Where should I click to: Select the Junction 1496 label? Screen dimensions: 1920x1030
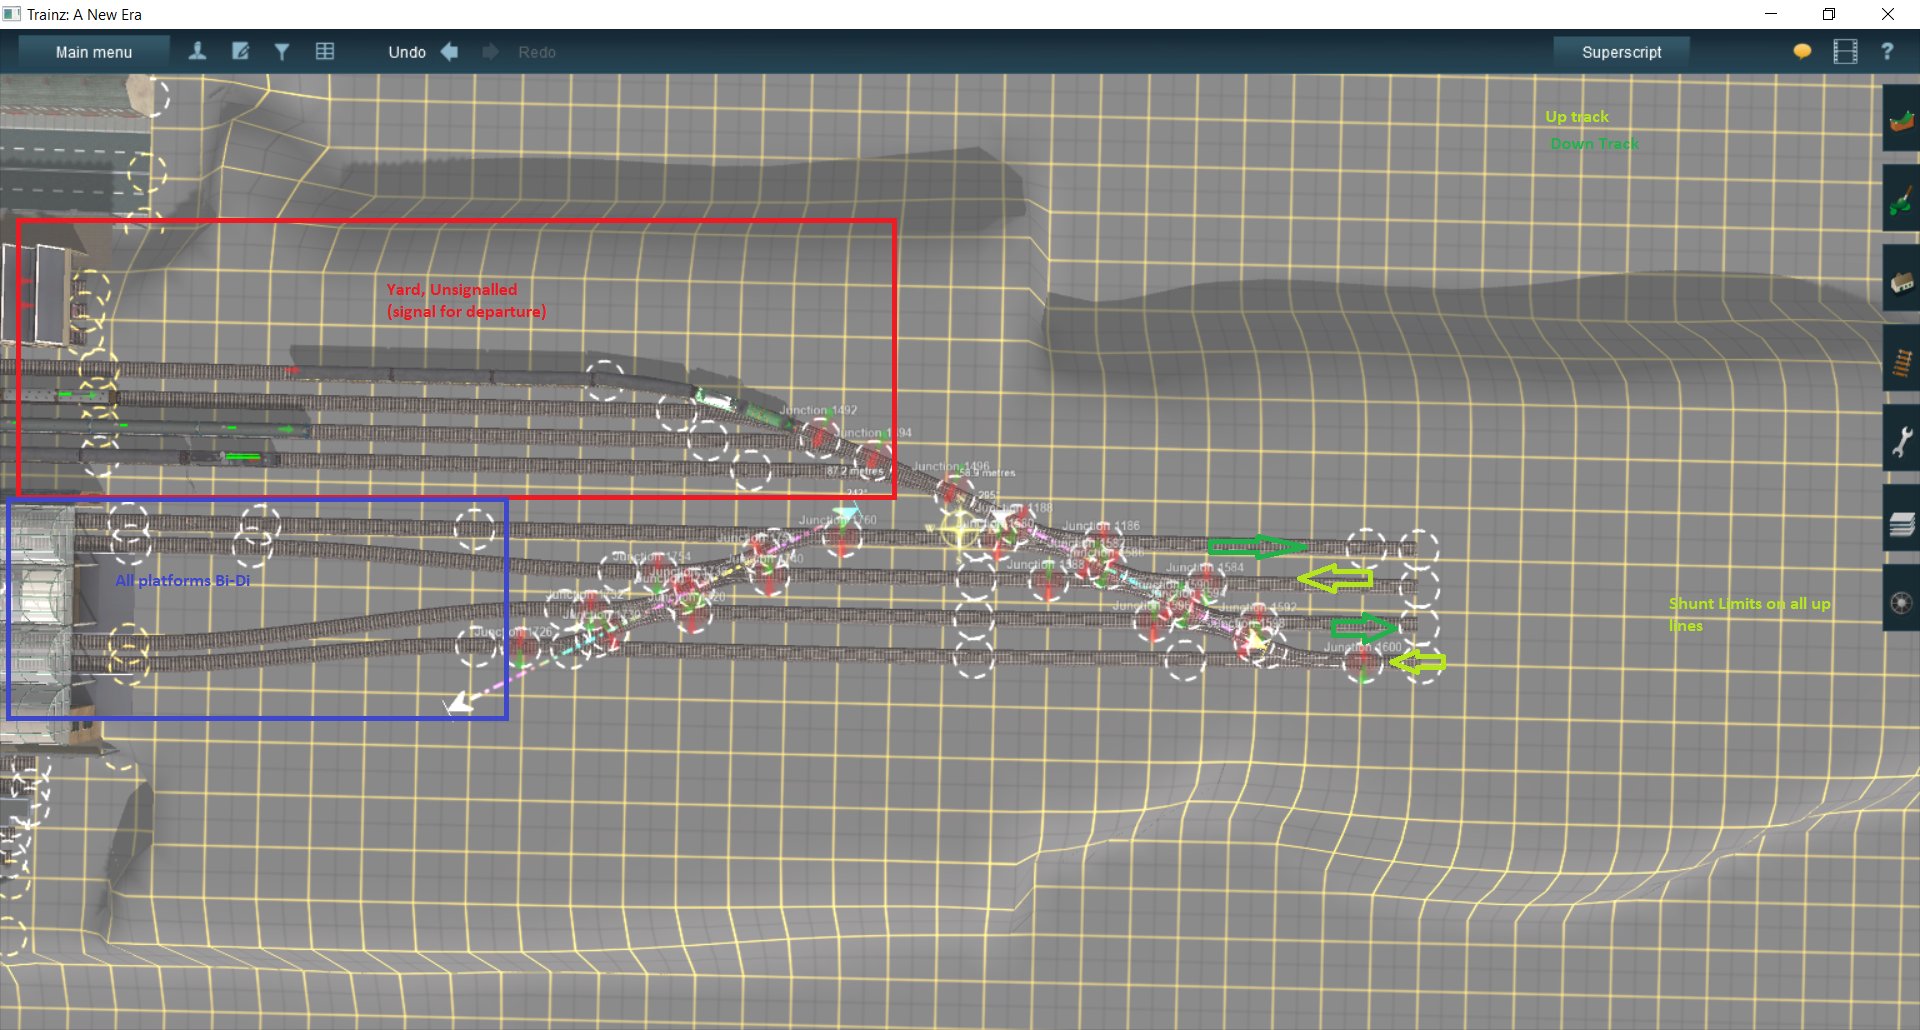pos(950,466)
